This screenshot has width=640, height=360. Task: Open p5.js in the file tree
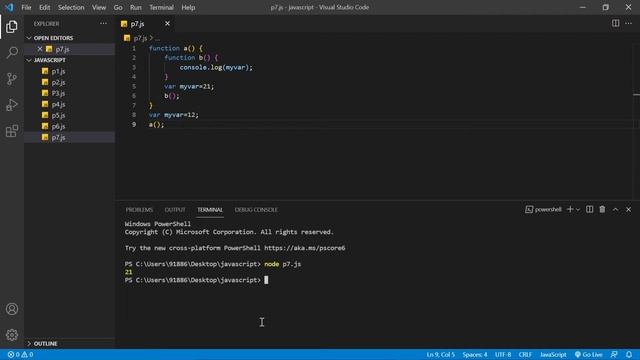(58, 115)
